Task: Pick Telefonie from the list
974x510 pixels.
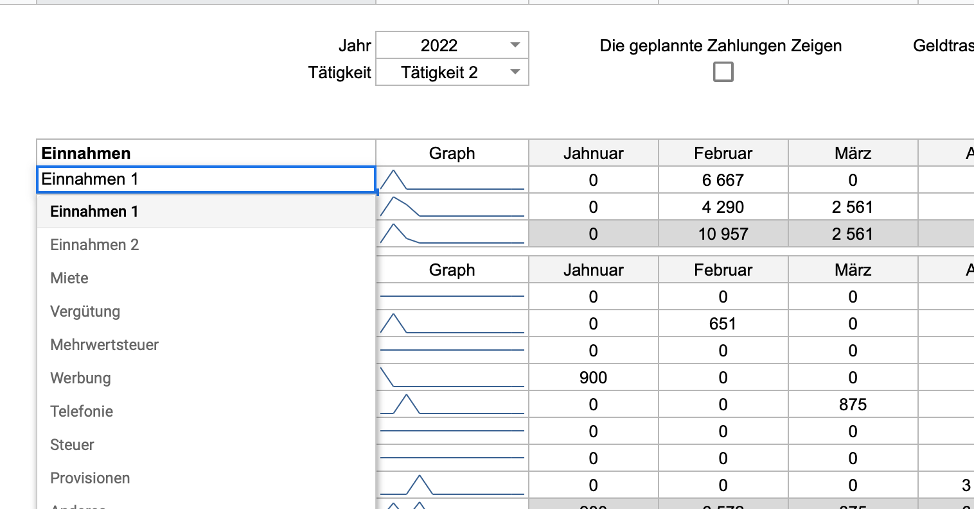Action: coord(82,411)
